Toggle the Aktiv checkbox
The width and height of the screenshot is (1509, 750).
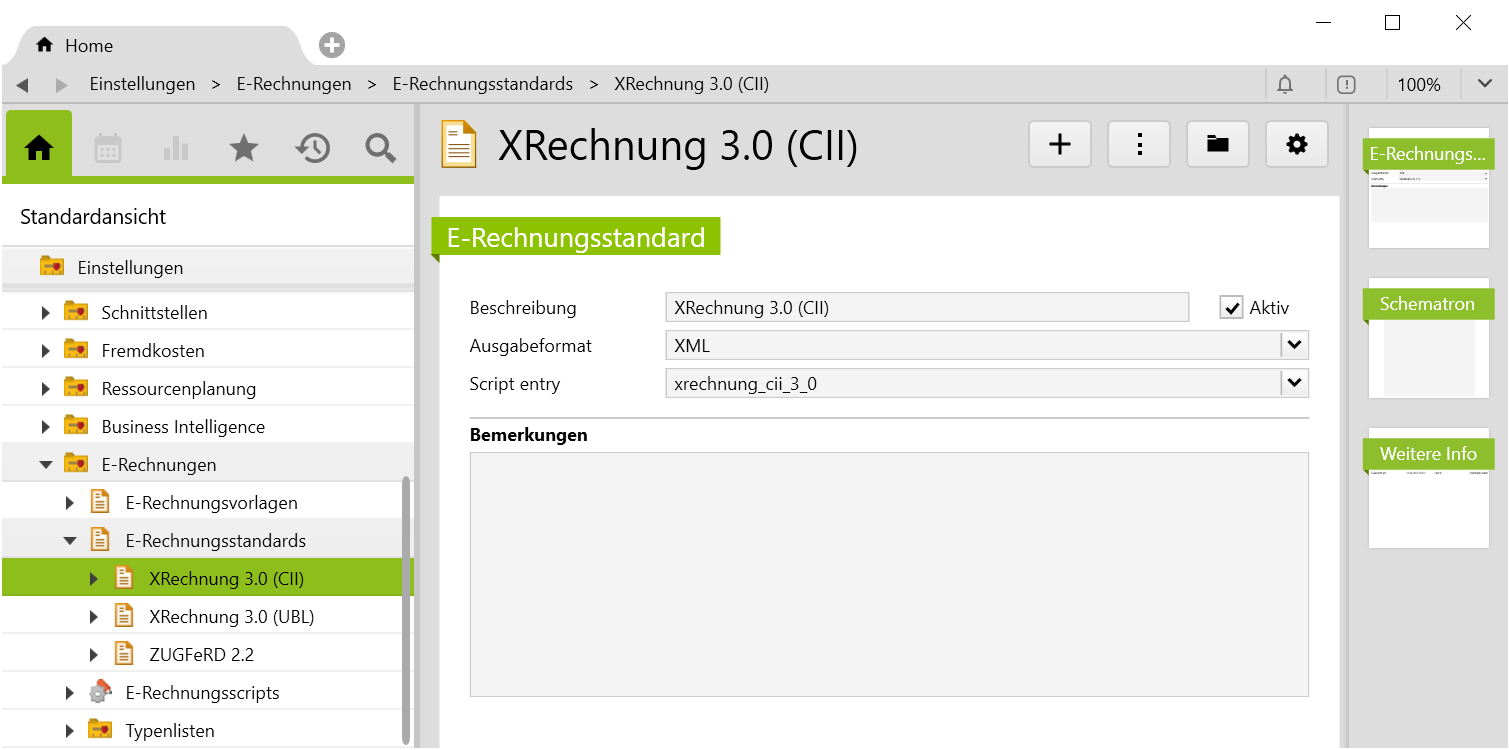pyautogui.click(x=1231, y=308)
